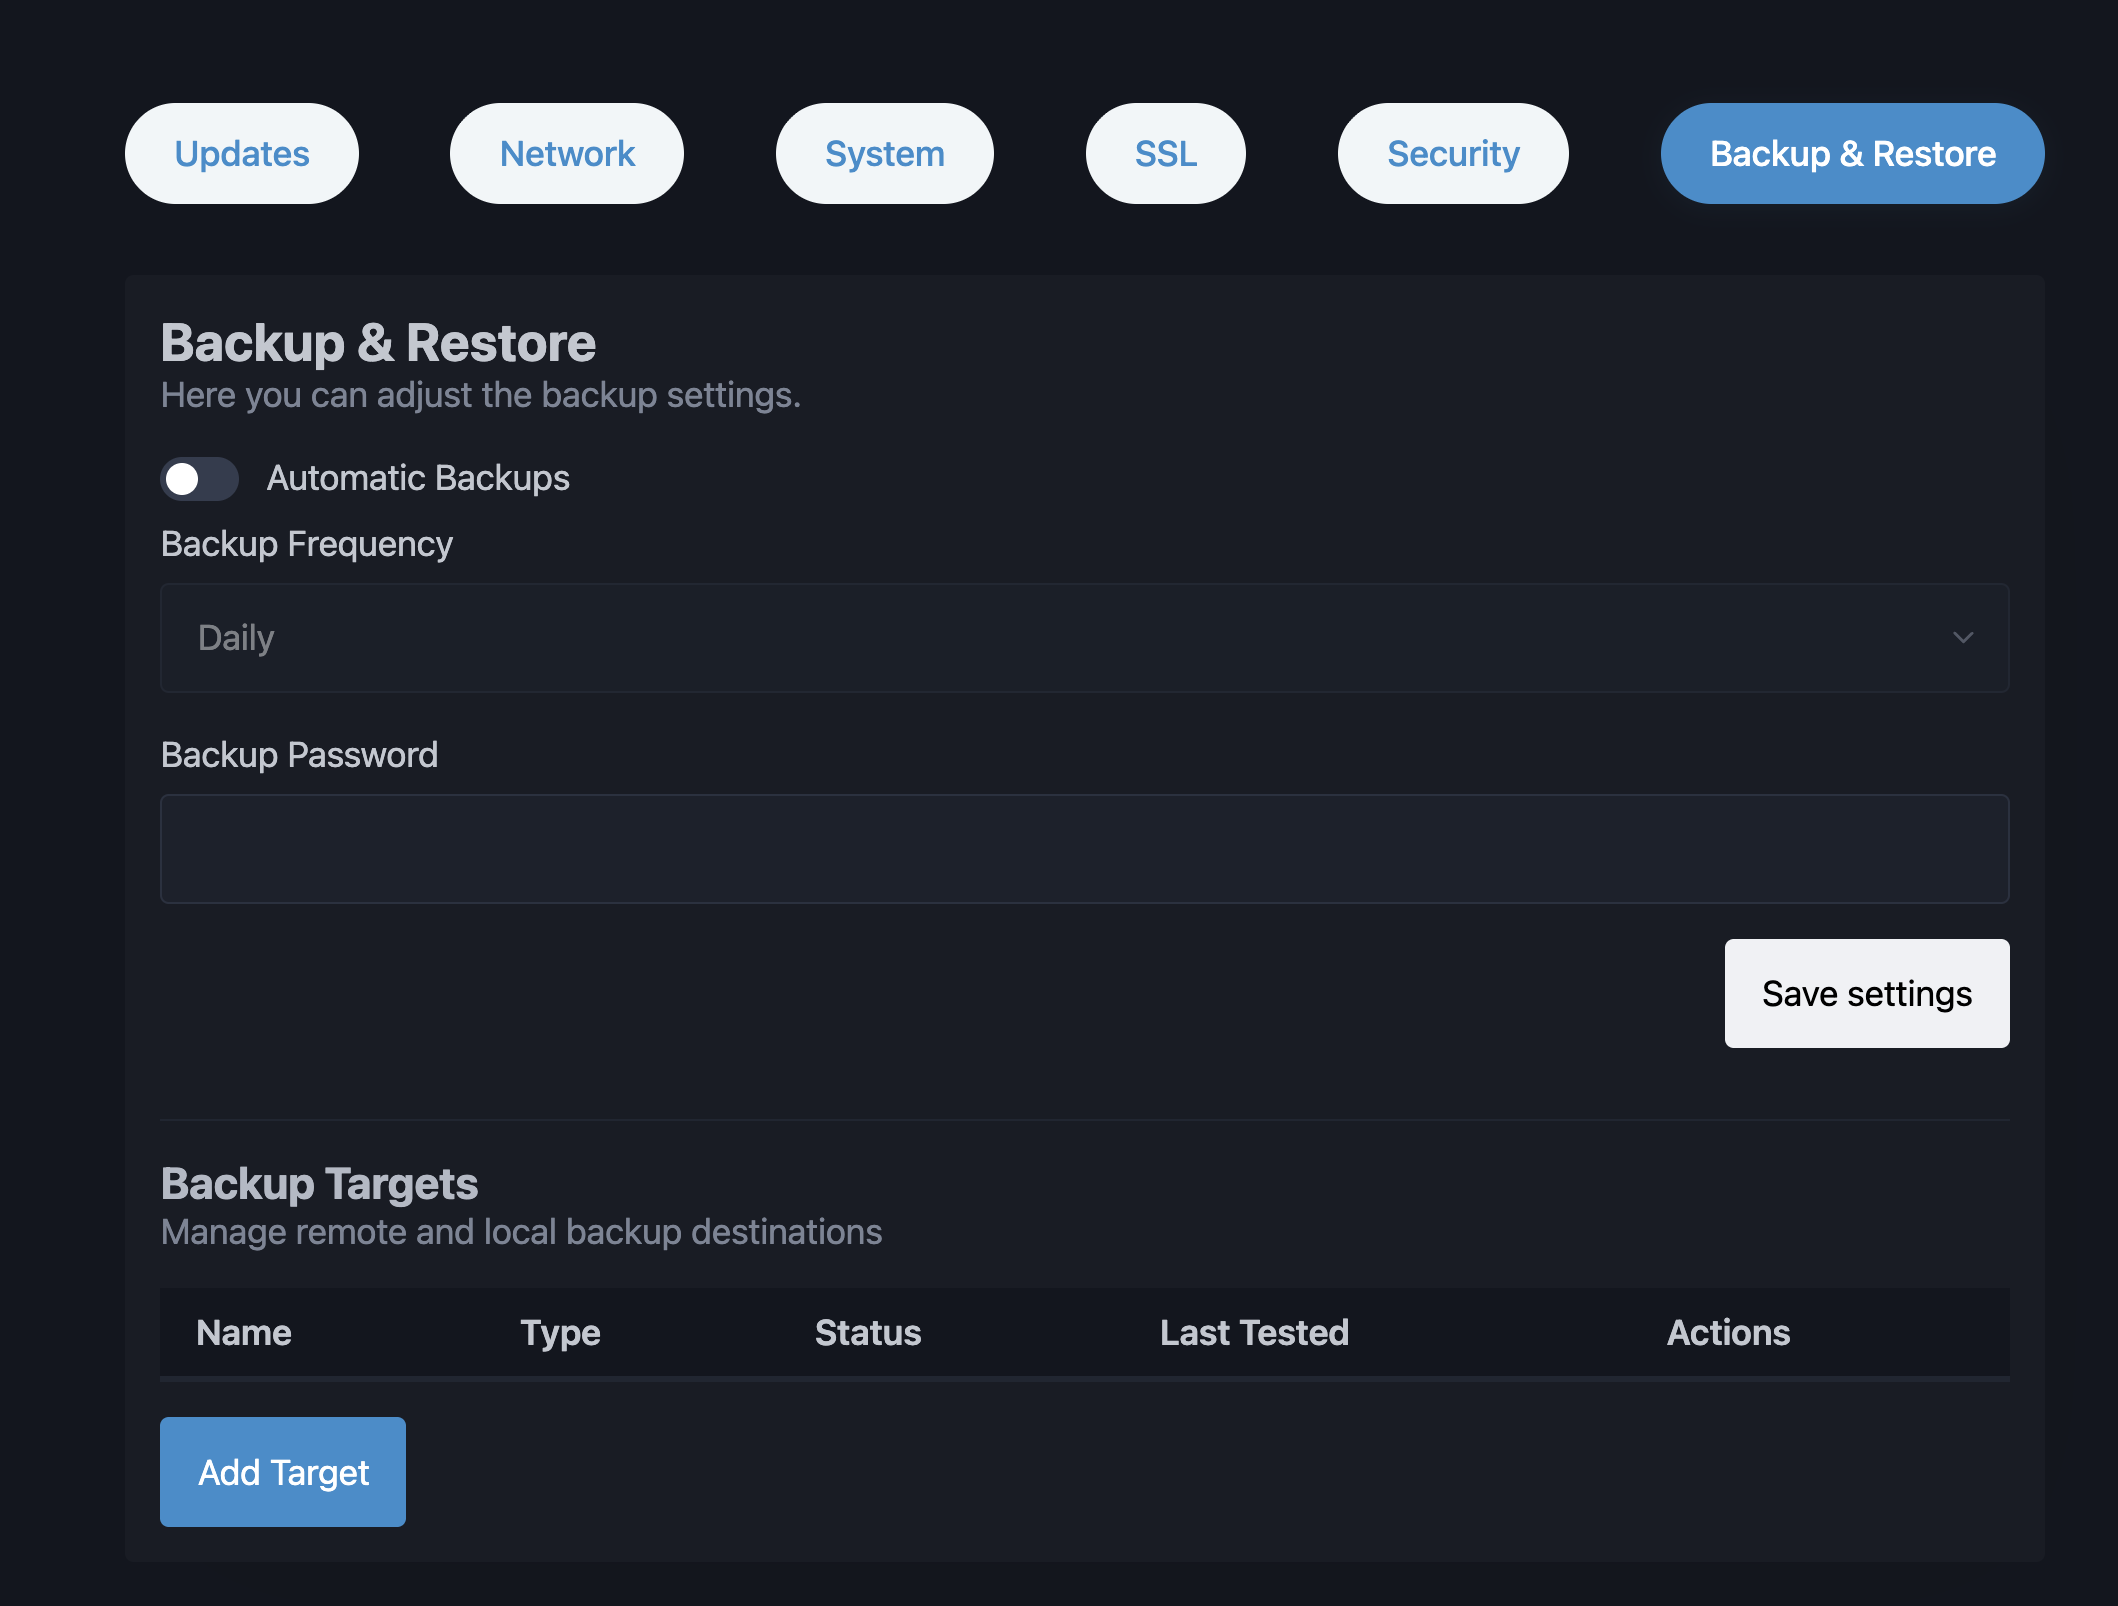Click the chevron on the Daily selector
2118x1606 pixels.
(x=1964, y=638)
